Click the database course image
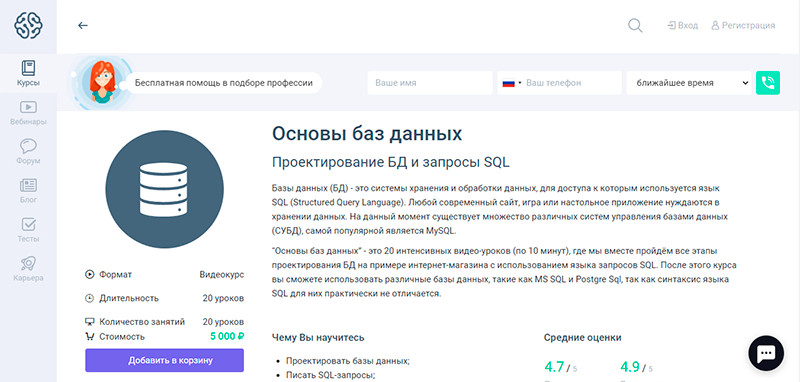 164,189
